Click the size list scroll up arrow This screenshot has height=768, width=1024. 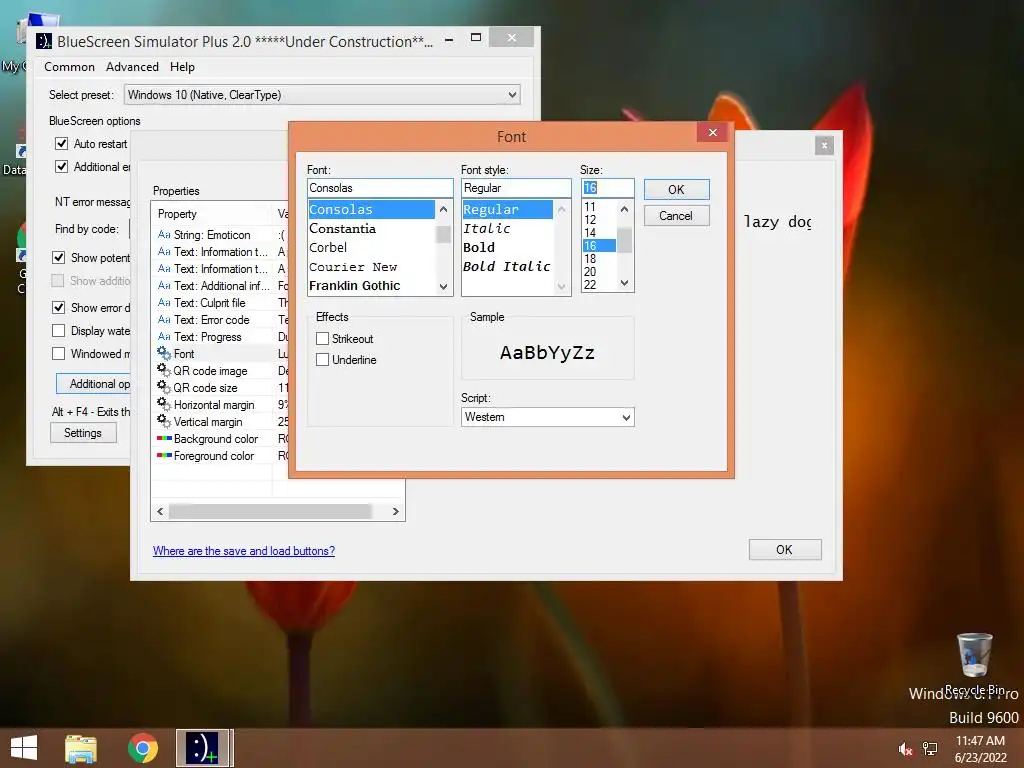624,209
